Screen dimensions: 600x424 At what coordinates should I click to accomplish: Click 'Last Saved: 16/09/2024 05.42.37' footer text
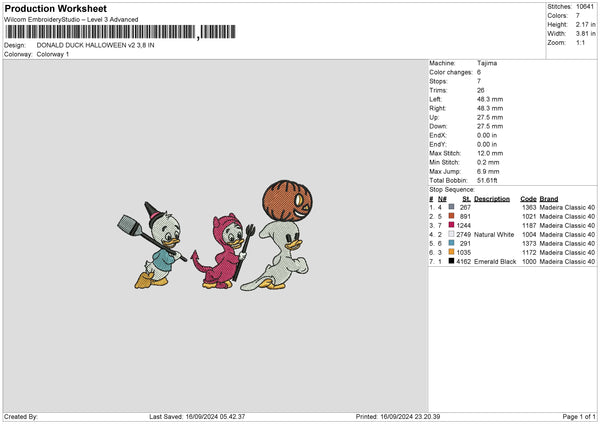197,417
